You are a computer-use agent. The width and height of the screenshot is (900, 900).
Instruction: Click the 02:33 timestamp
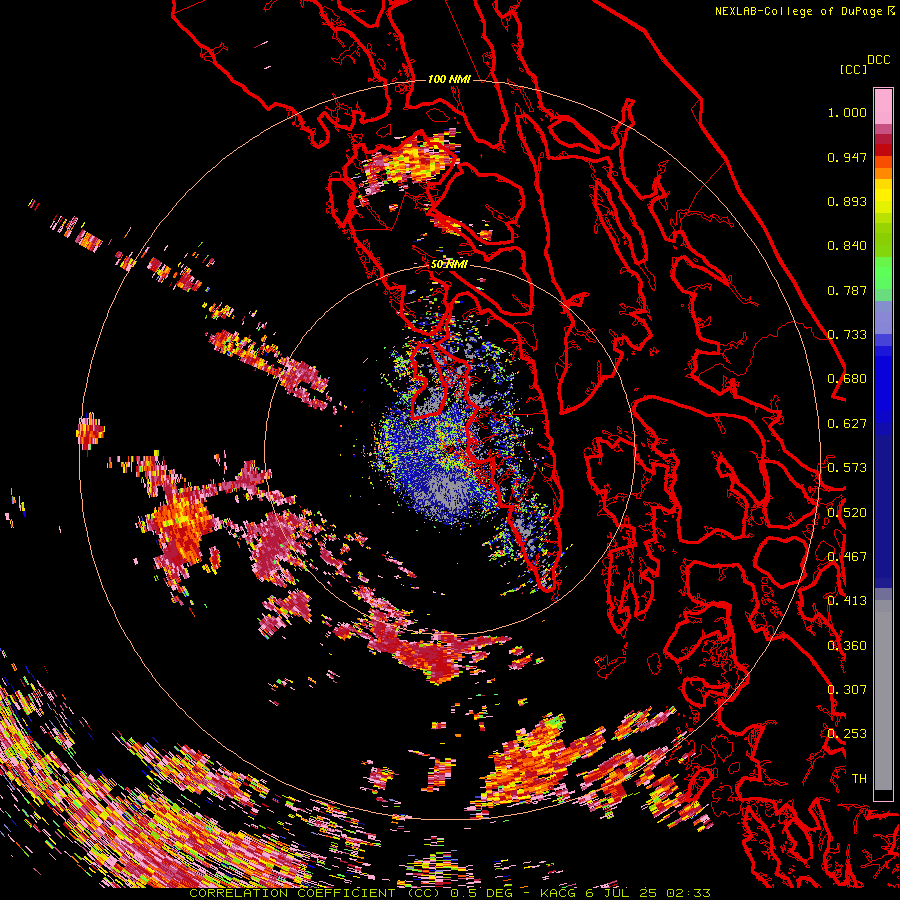pyautogui.click(x=688, y=893)
